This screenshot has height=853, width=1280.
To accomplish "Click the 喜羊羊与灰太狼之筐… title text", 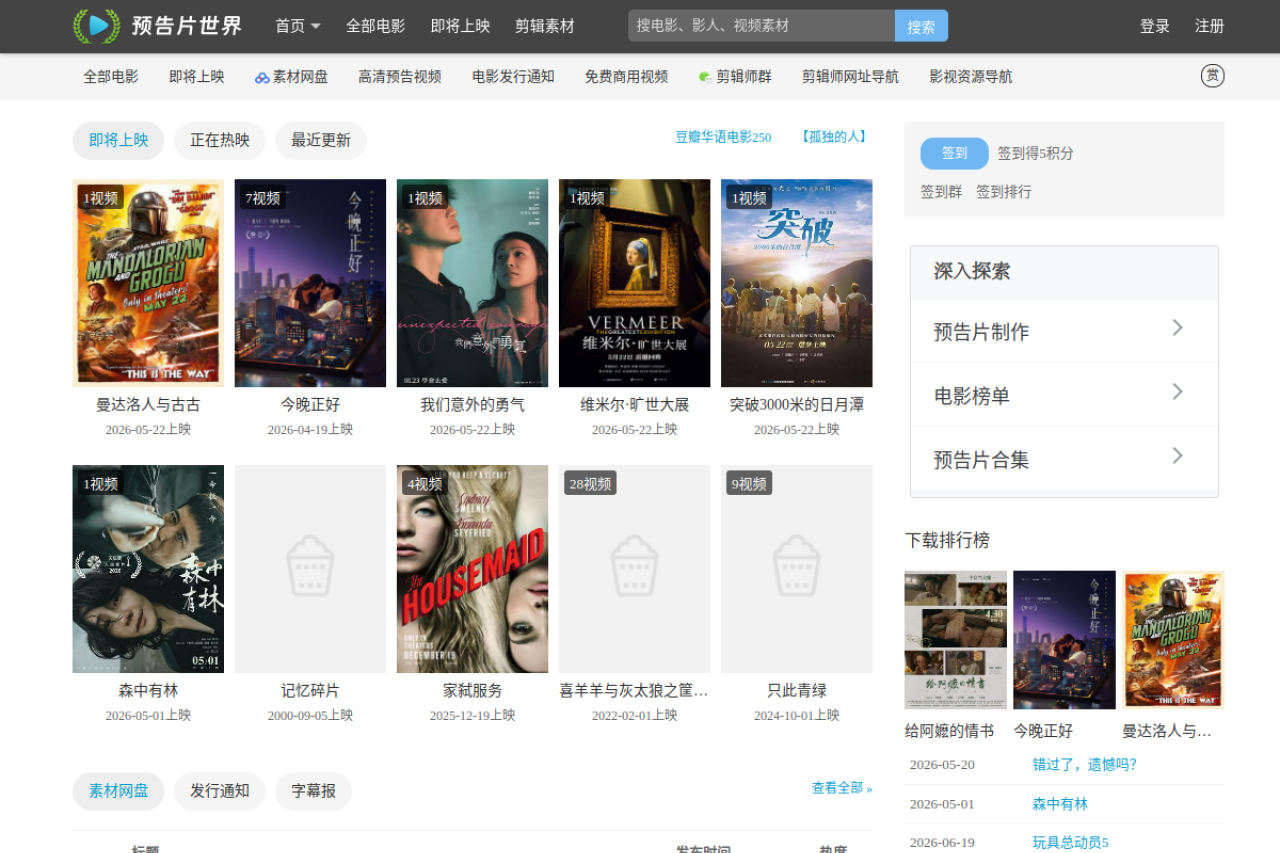I will (x=634, y=691).
